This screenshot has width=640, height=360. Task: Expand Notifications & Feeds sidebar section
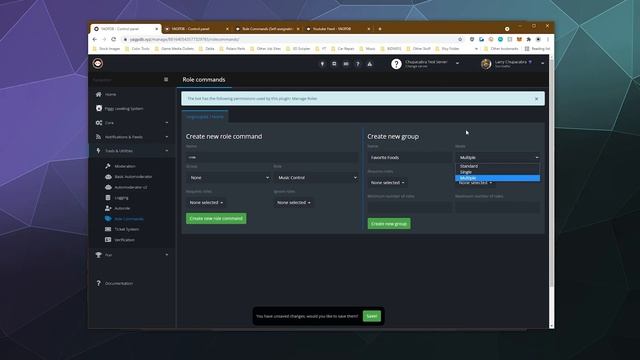[133, 137]
